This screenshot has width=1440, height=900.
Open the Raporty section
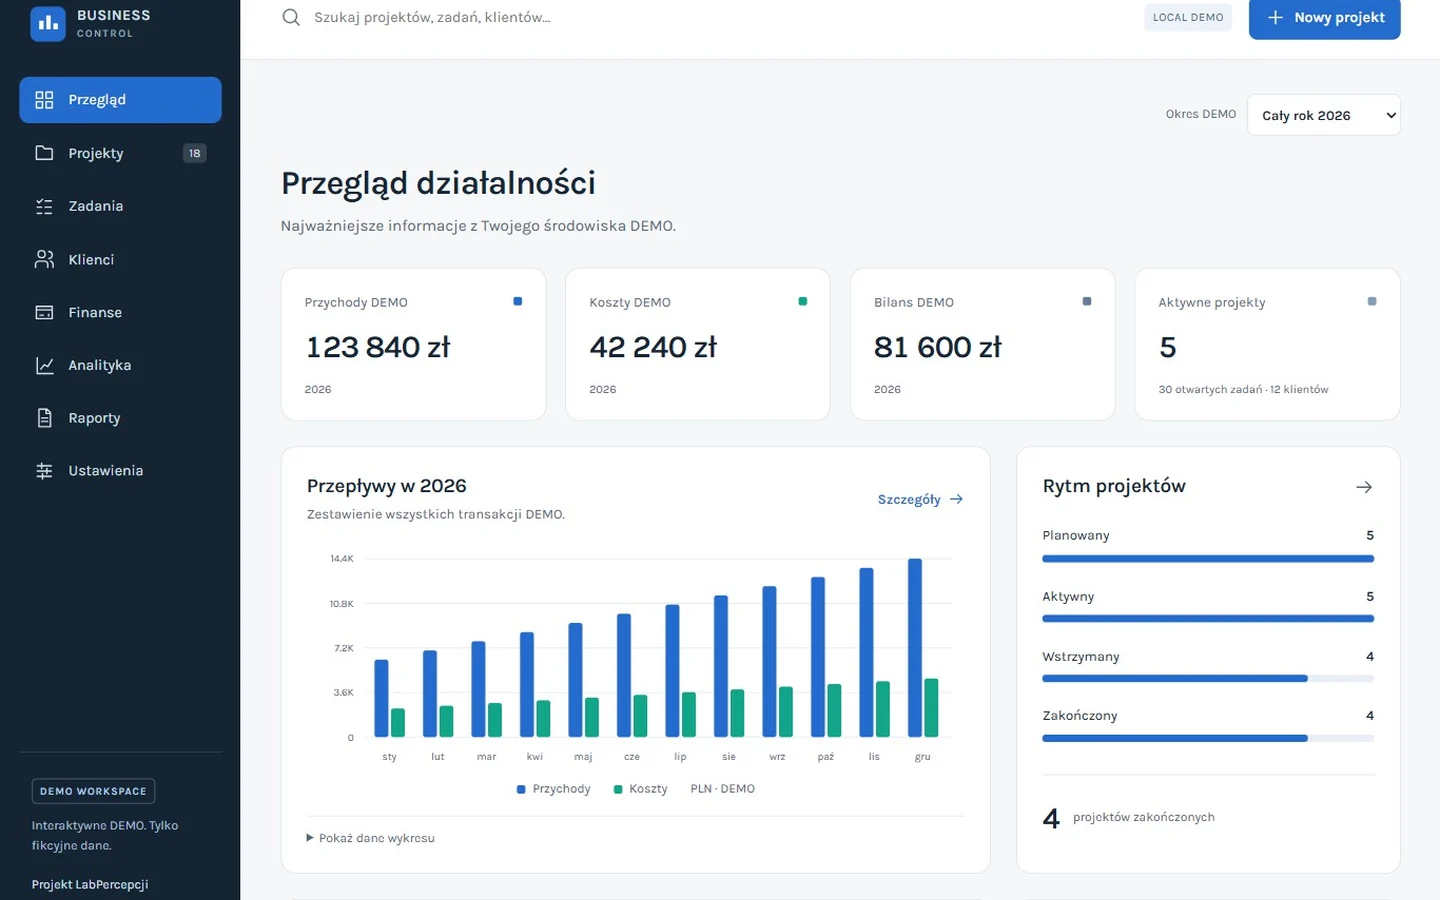pos(120,418)
